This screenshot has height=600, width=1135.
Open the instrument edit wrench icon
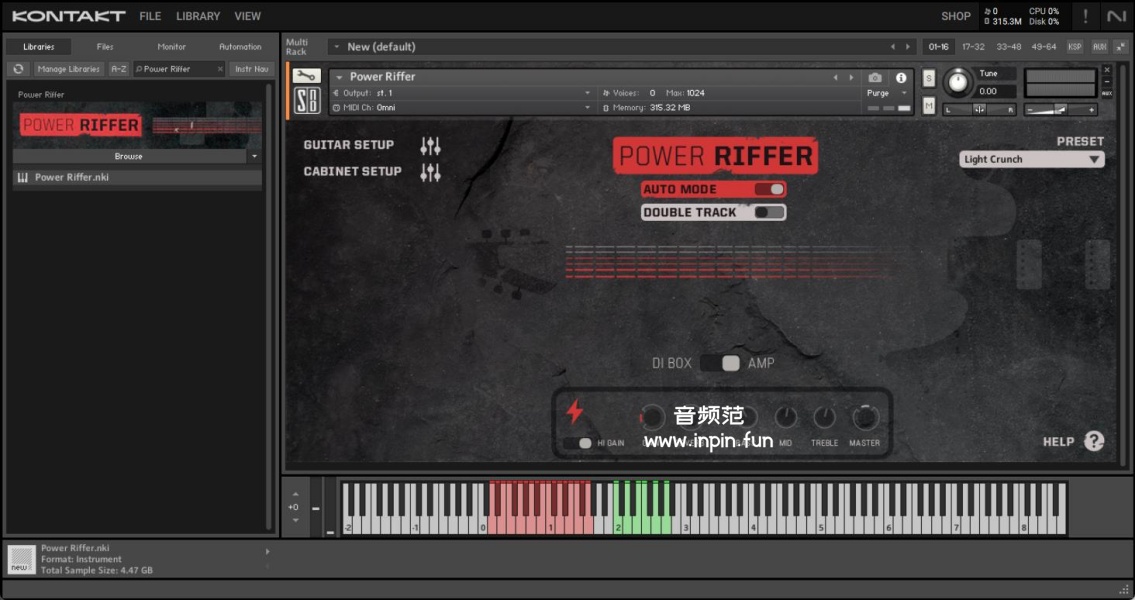[x=306, y=76]
